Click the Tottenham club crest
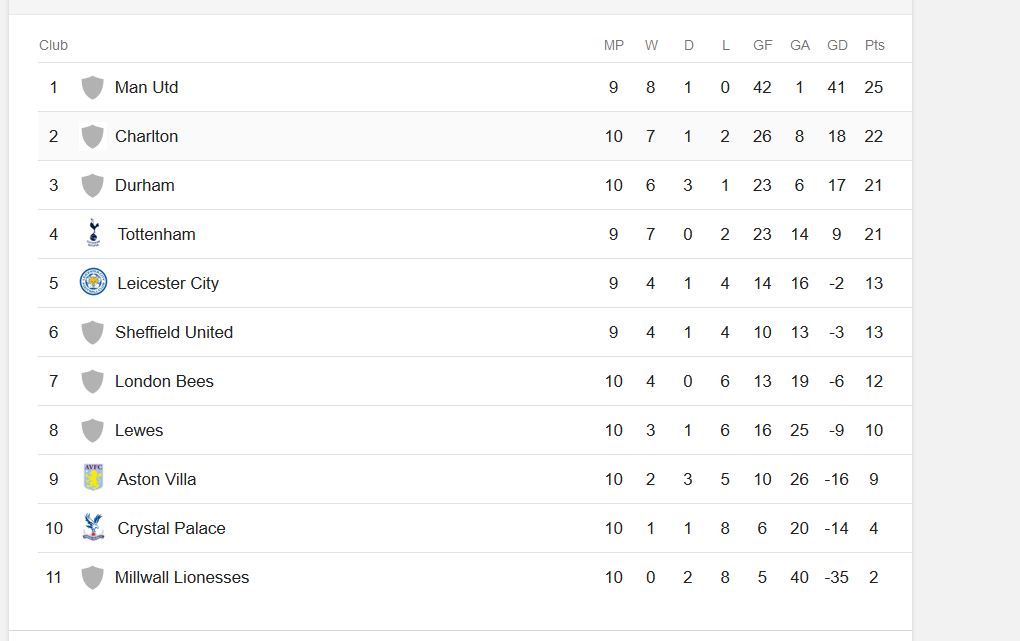 93,234
